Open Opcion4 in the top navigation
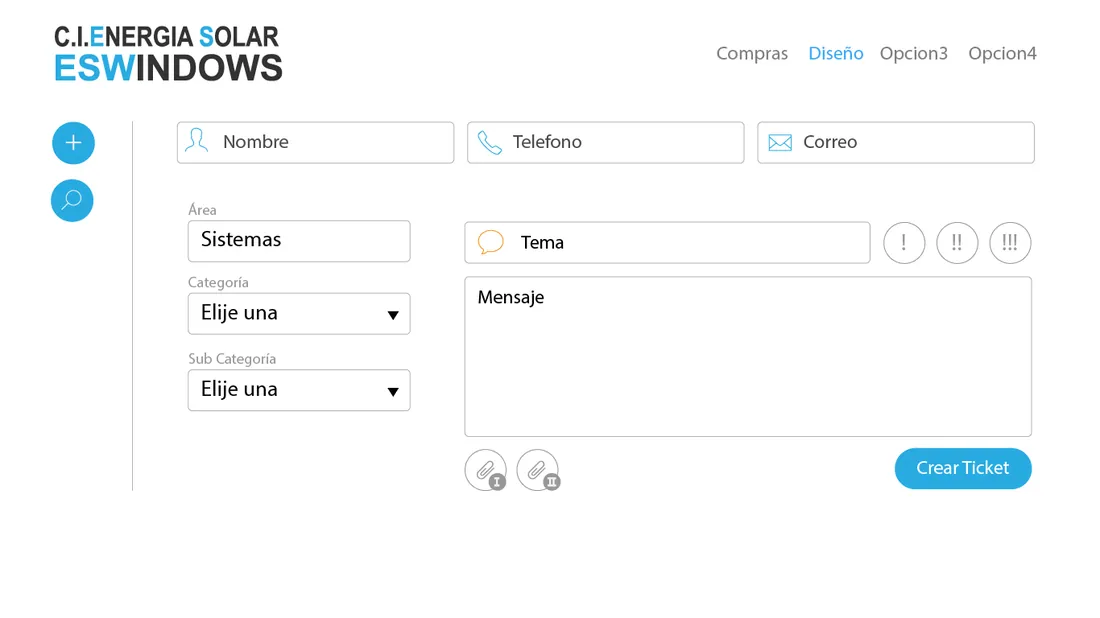Screen dimensions: 1100x618 coord(1002,54)
